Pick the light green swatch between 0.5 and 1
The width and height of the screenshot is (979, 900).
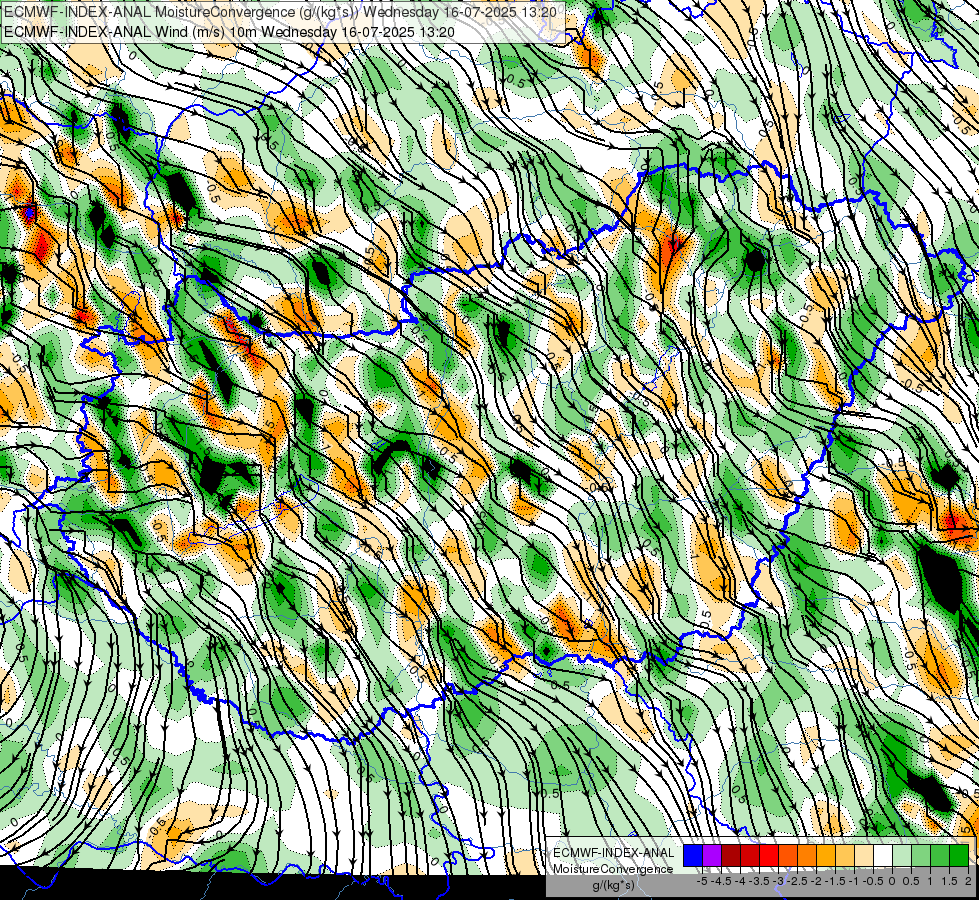coord(921,856)
